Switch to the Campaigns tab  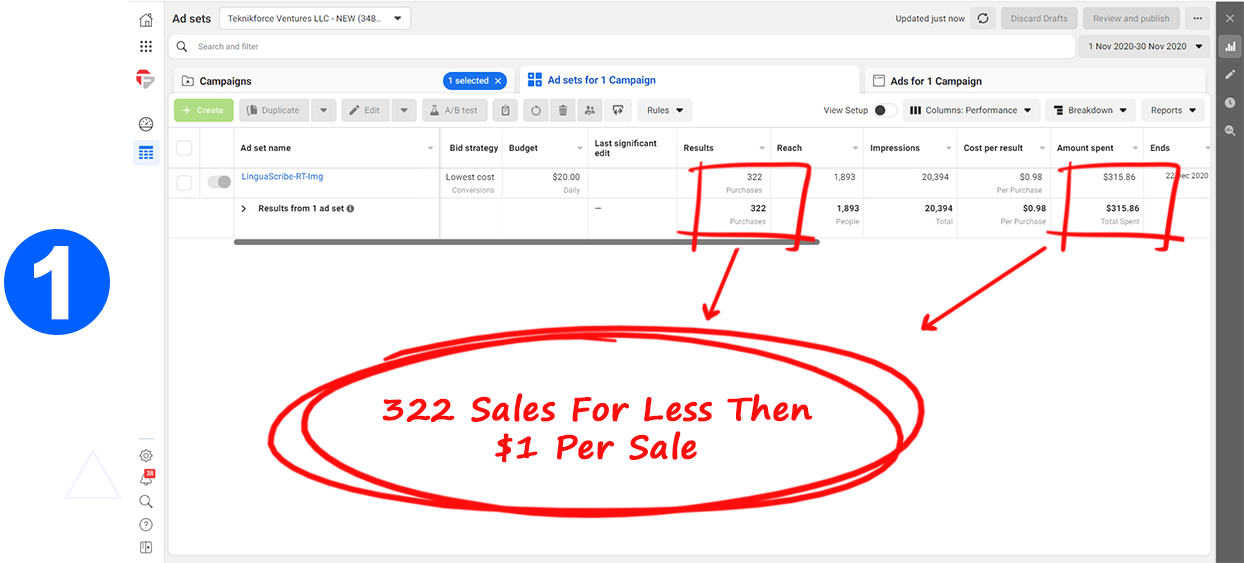point(225,81)
